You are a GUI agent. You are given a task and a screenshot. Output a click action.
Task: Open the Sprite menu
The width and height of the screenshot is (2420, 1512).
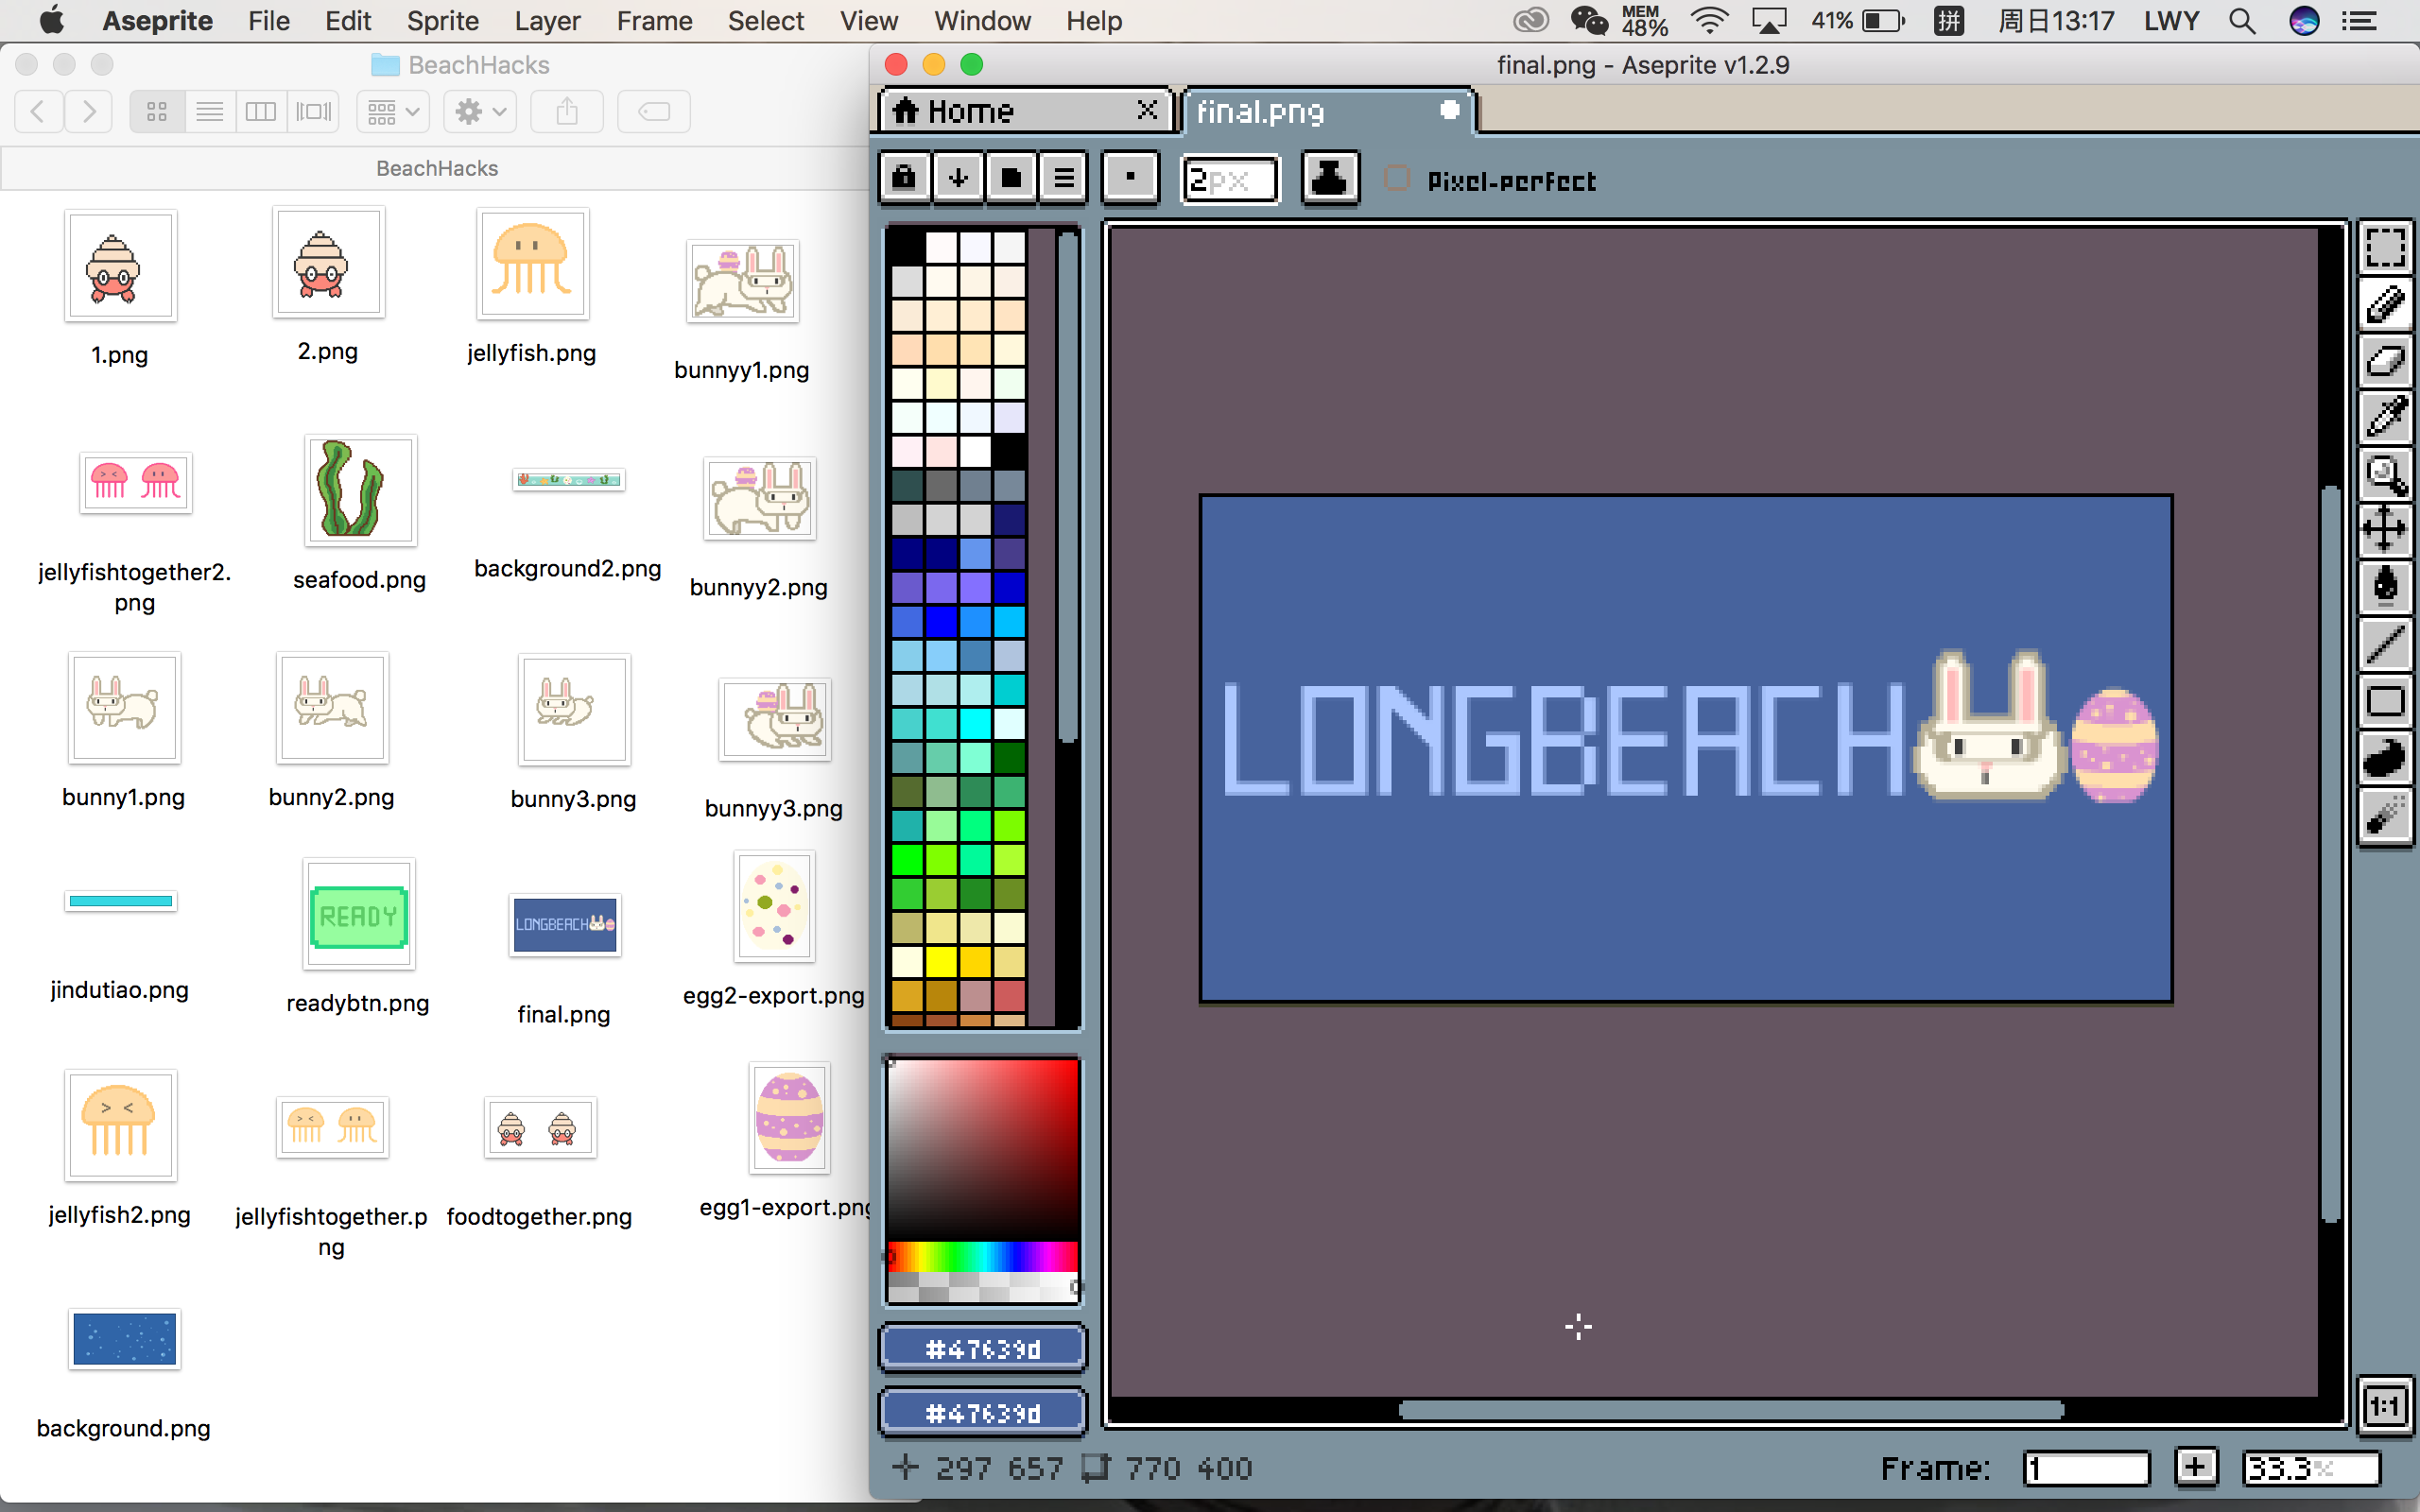click(442, 21)
